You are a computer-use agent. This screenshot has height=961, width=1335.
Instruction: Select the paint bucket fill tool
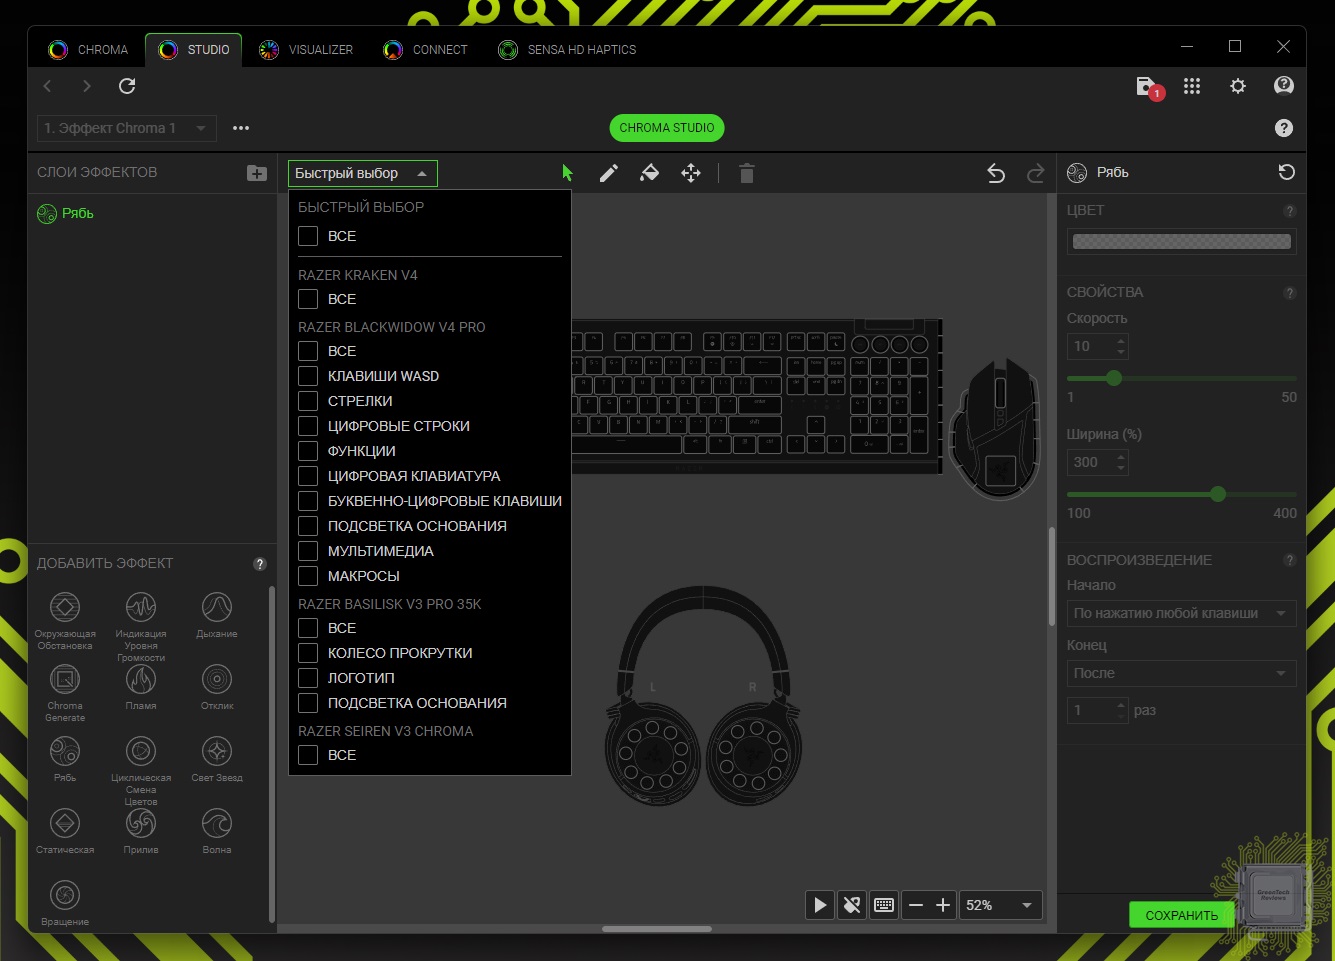(x=649, y=173)
